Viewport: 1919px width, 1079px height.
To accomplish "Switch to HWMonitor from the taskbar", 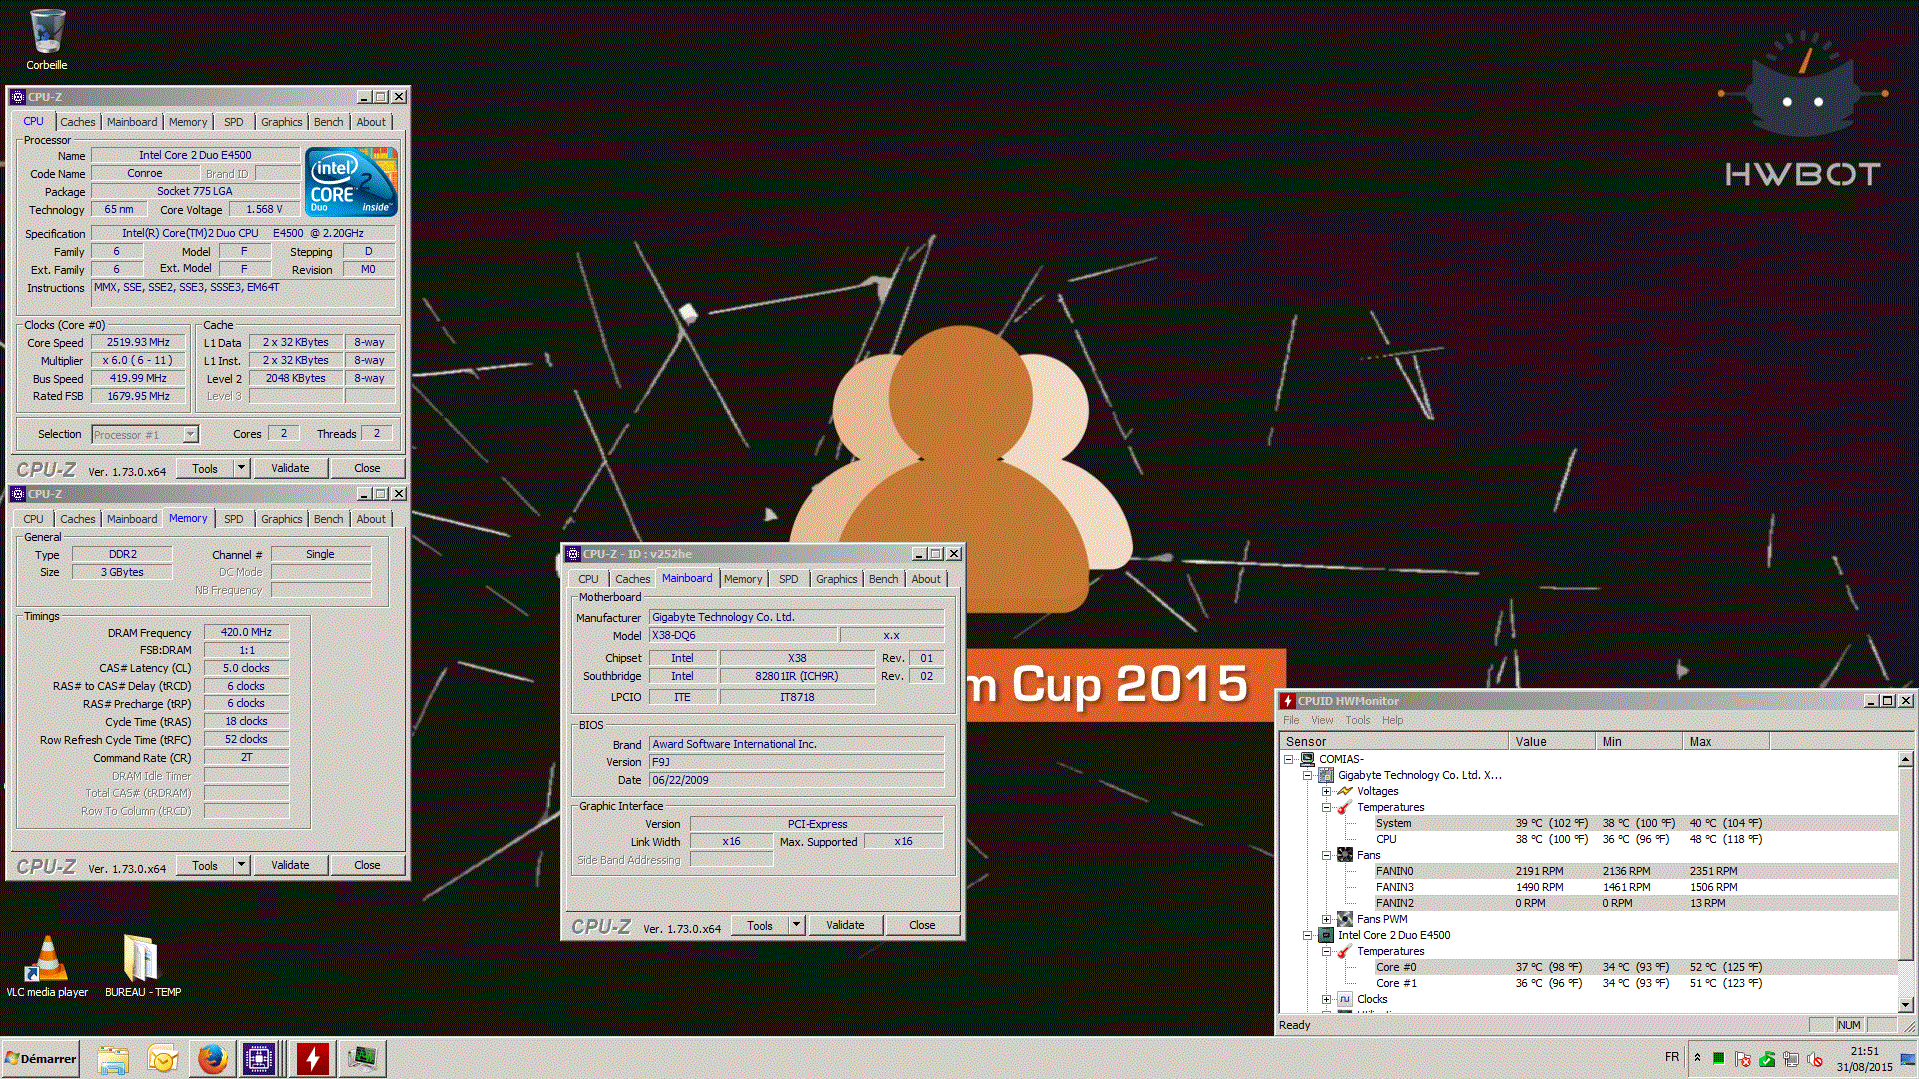I will pyautogui.click(x=312, y=1058).
